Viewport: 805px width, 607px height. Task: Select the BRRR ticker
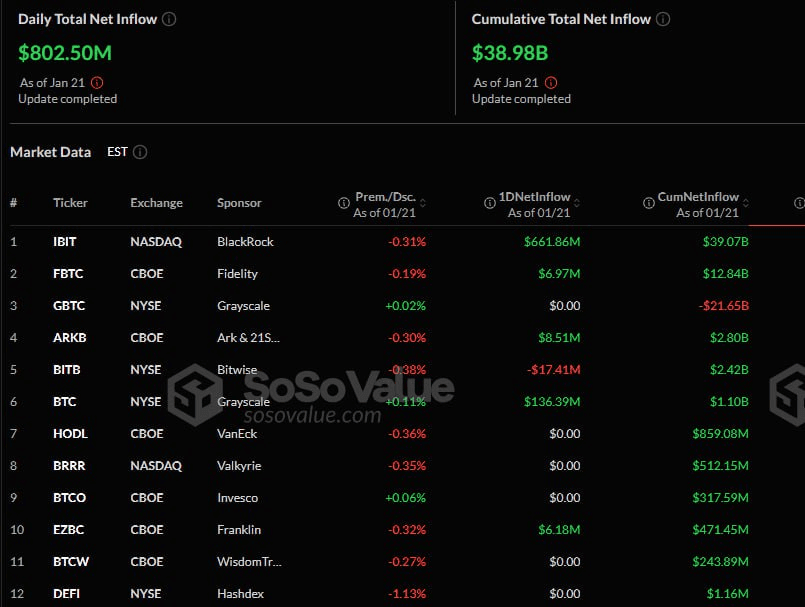69,466
